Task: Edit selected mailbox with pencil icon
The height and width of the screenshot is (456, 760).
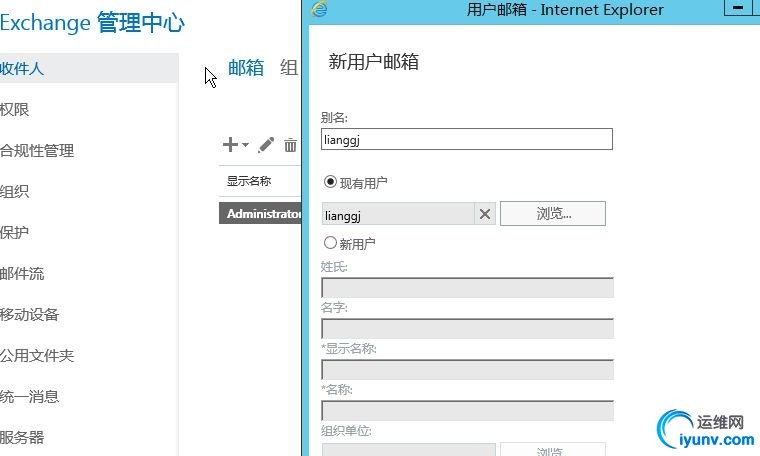Action: (266, 144)
